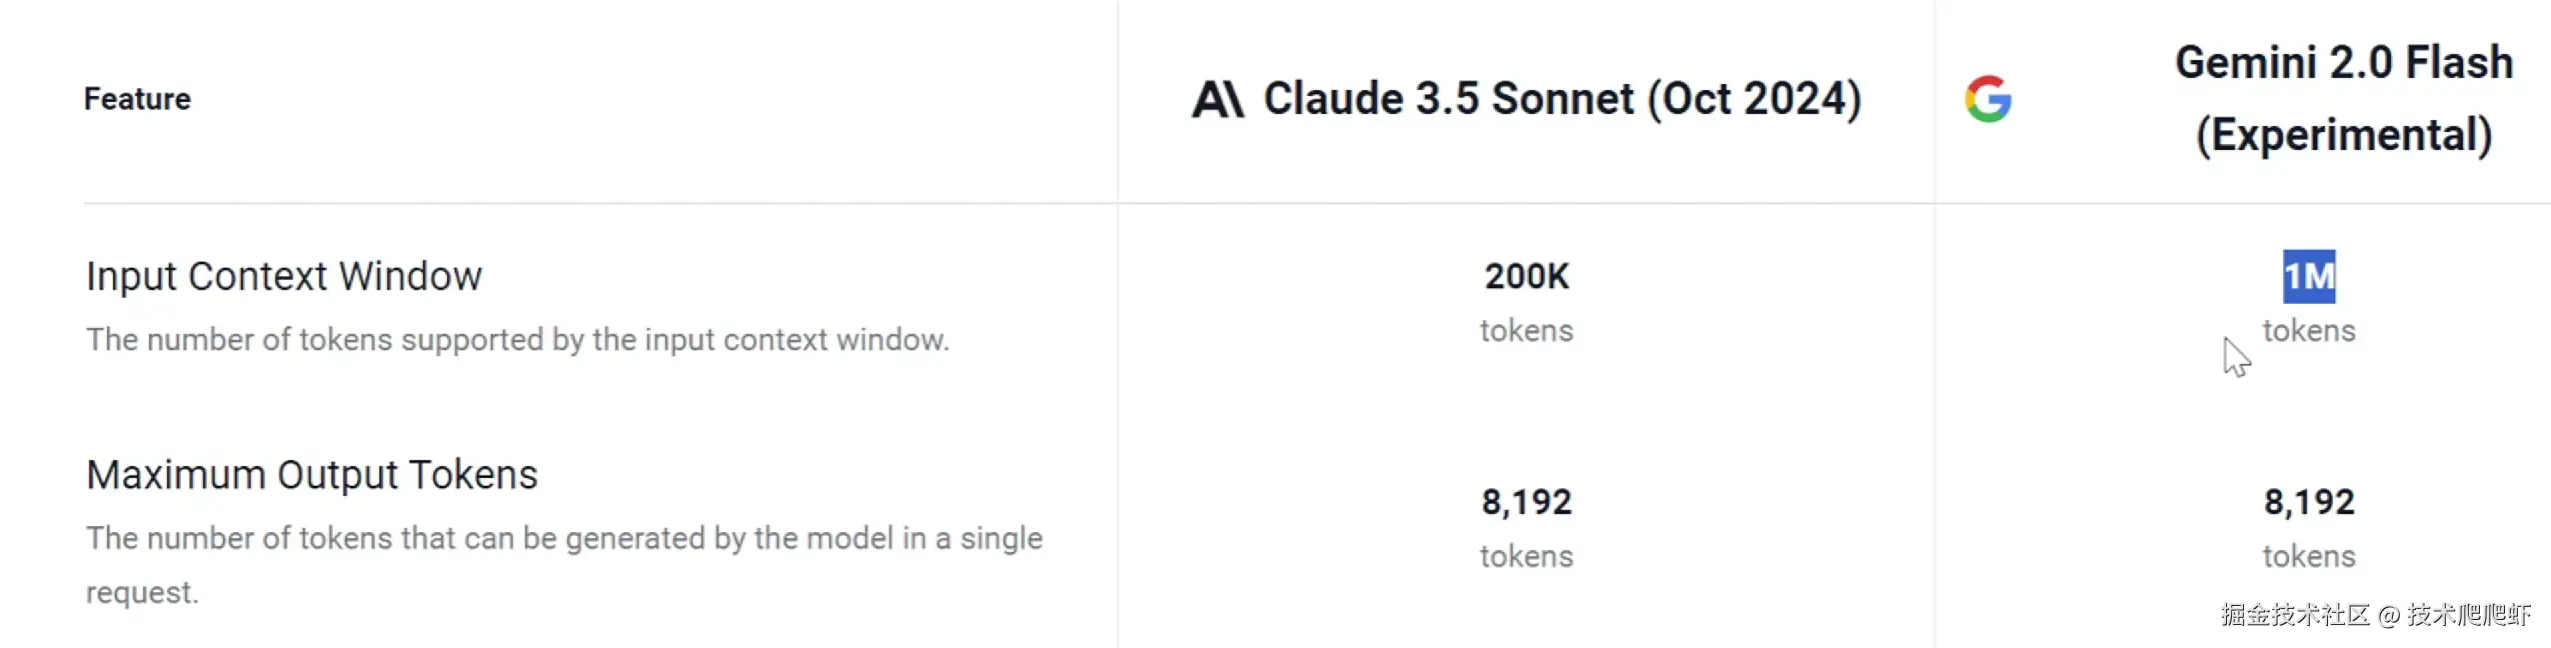Click the Feature column header
The image size is (2551, 648).
tap(137, 99)
